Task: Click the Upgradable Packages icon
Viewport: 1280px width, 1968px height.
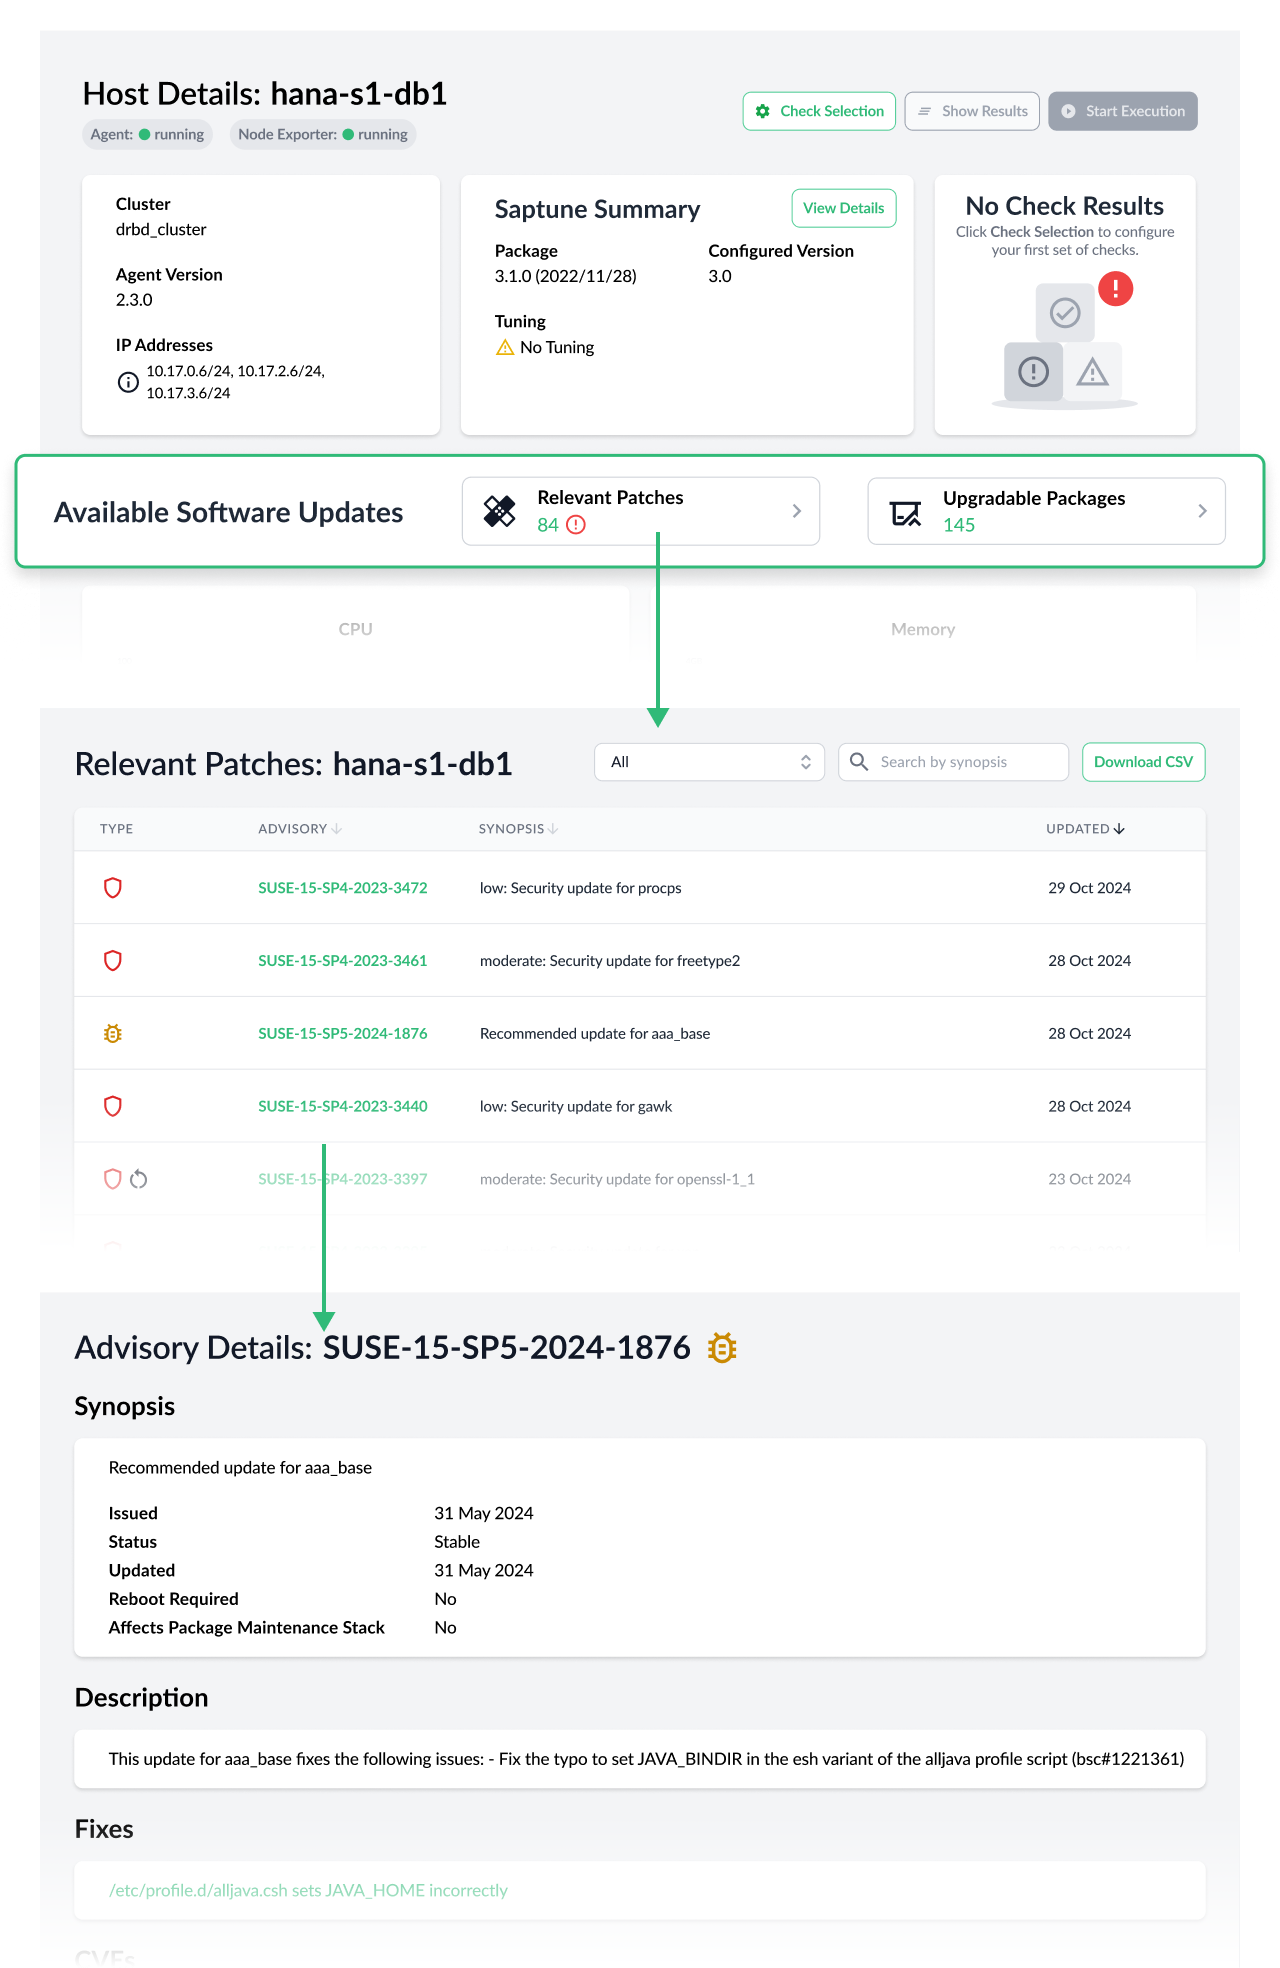Action: coord(906,512)
